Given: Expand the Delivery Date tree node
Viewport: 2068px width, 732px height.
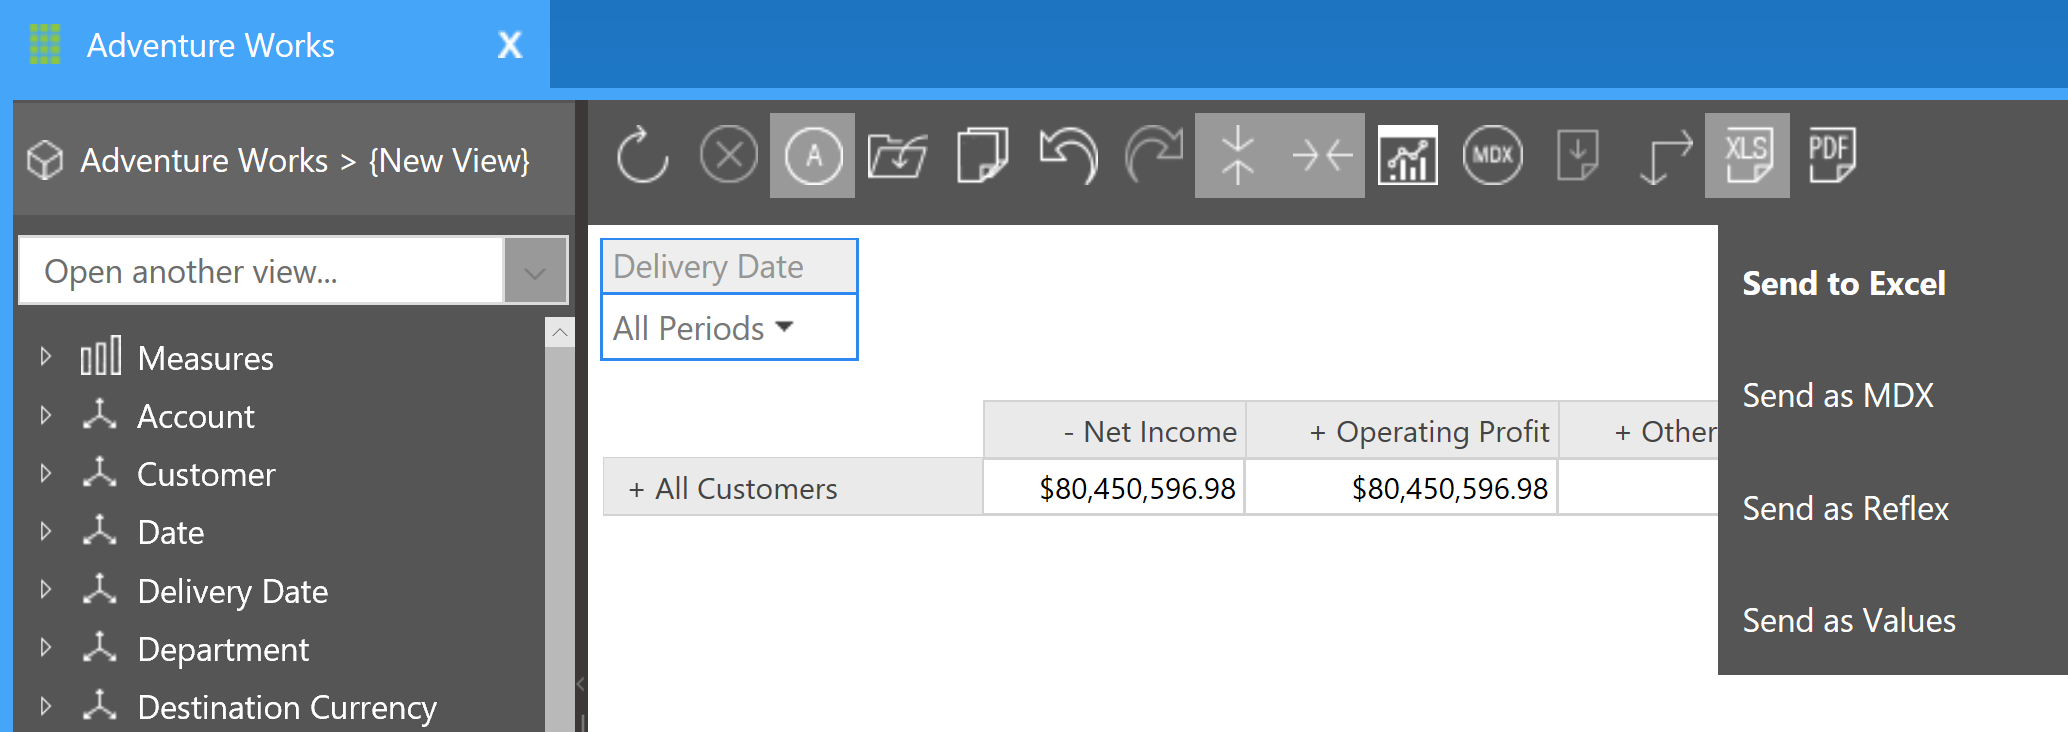Looking at the screenshot, I should click(45, 589).
